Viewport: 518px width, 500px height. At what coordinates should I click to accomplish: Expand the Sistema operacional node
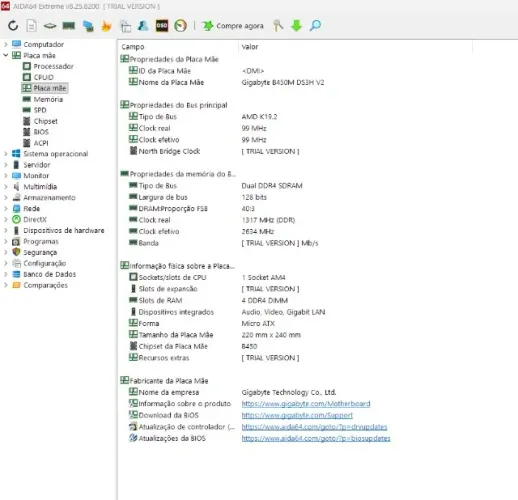click(x=6, y=154)
